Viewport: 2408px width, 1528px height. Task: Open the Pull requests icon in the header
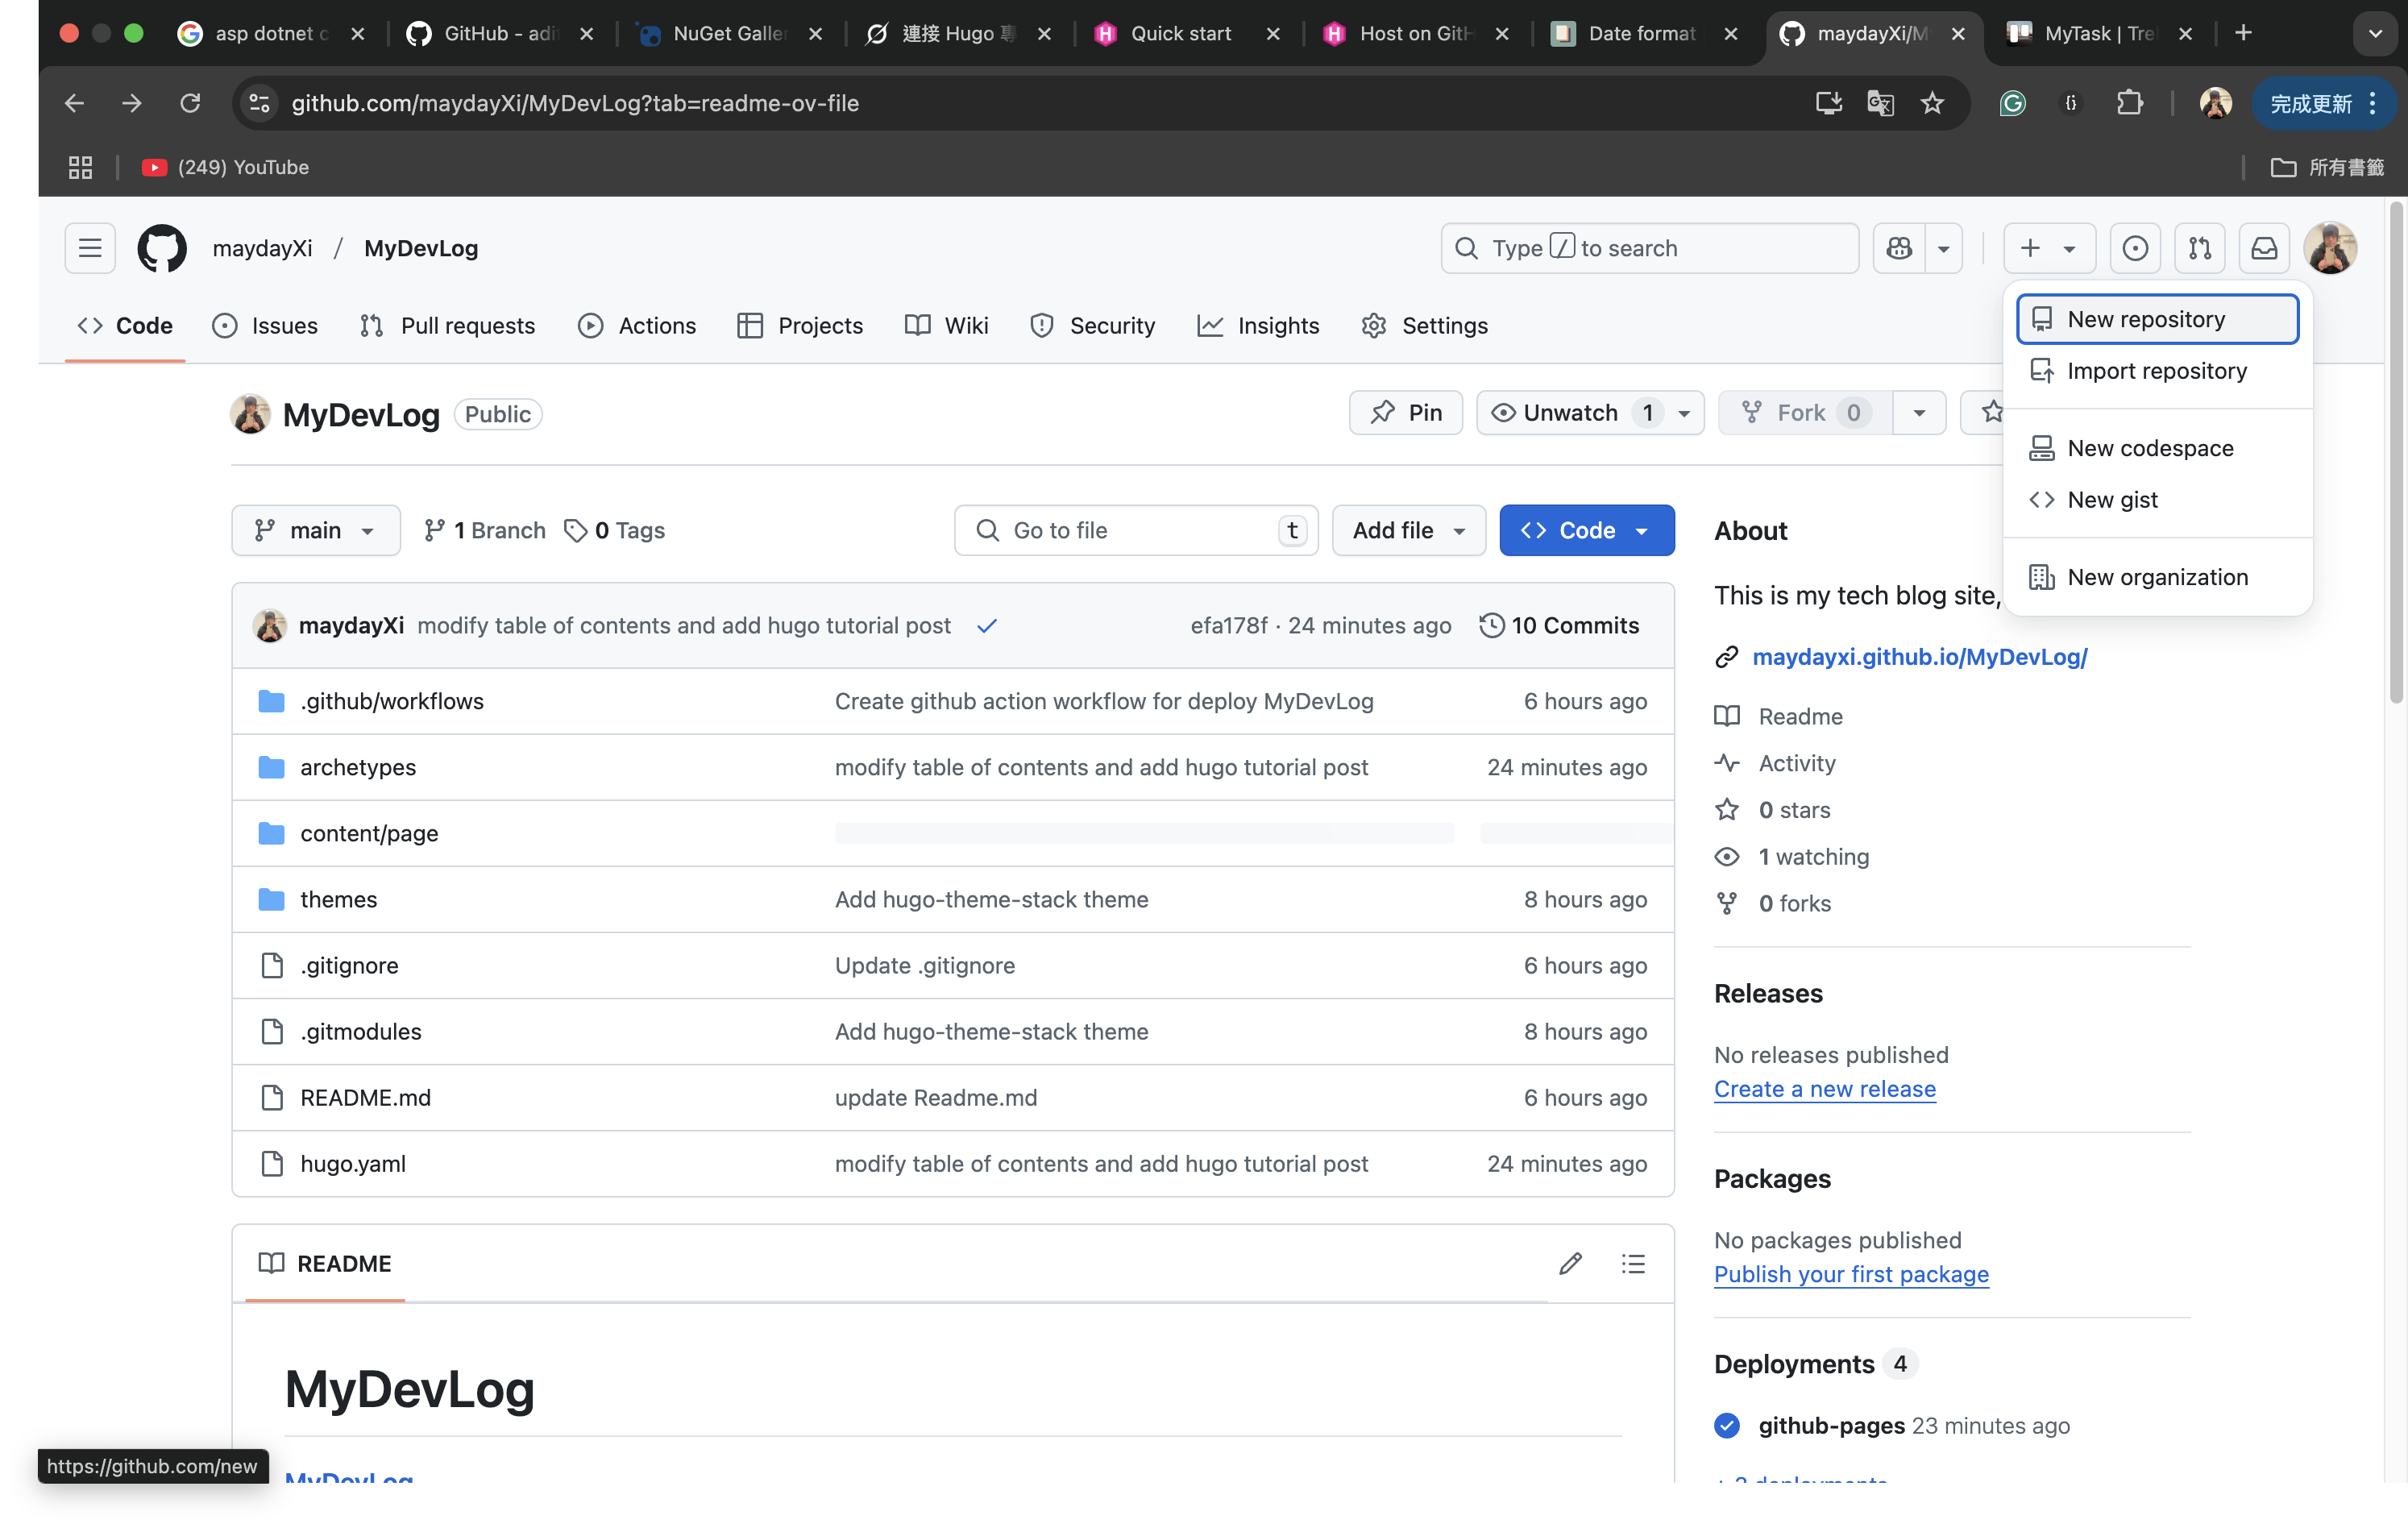2199,248
